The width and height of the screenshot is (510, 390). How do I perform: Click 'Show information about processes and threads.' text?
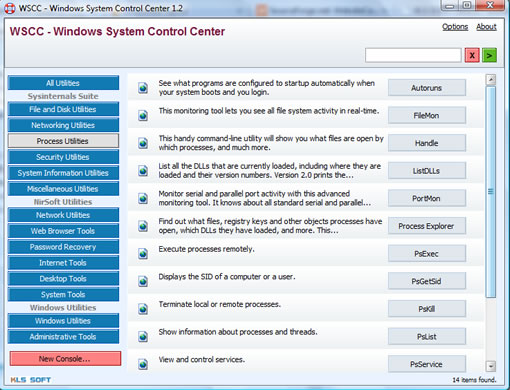[x=238, y=332]
